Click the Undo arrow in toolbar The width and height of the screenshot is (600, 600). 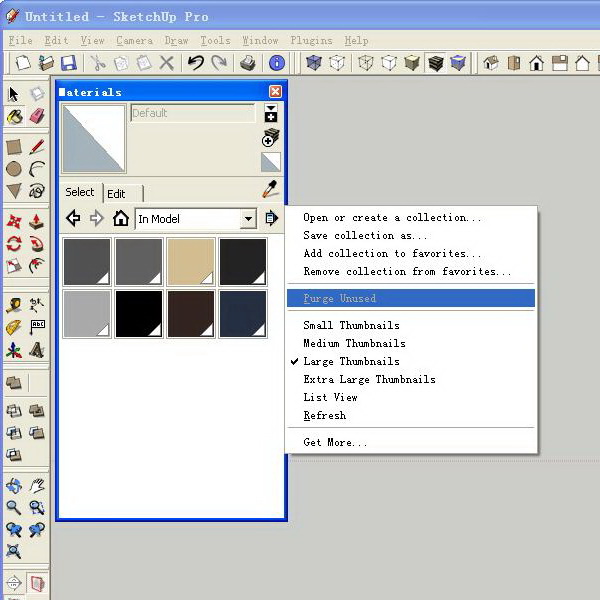click(196, 63)
